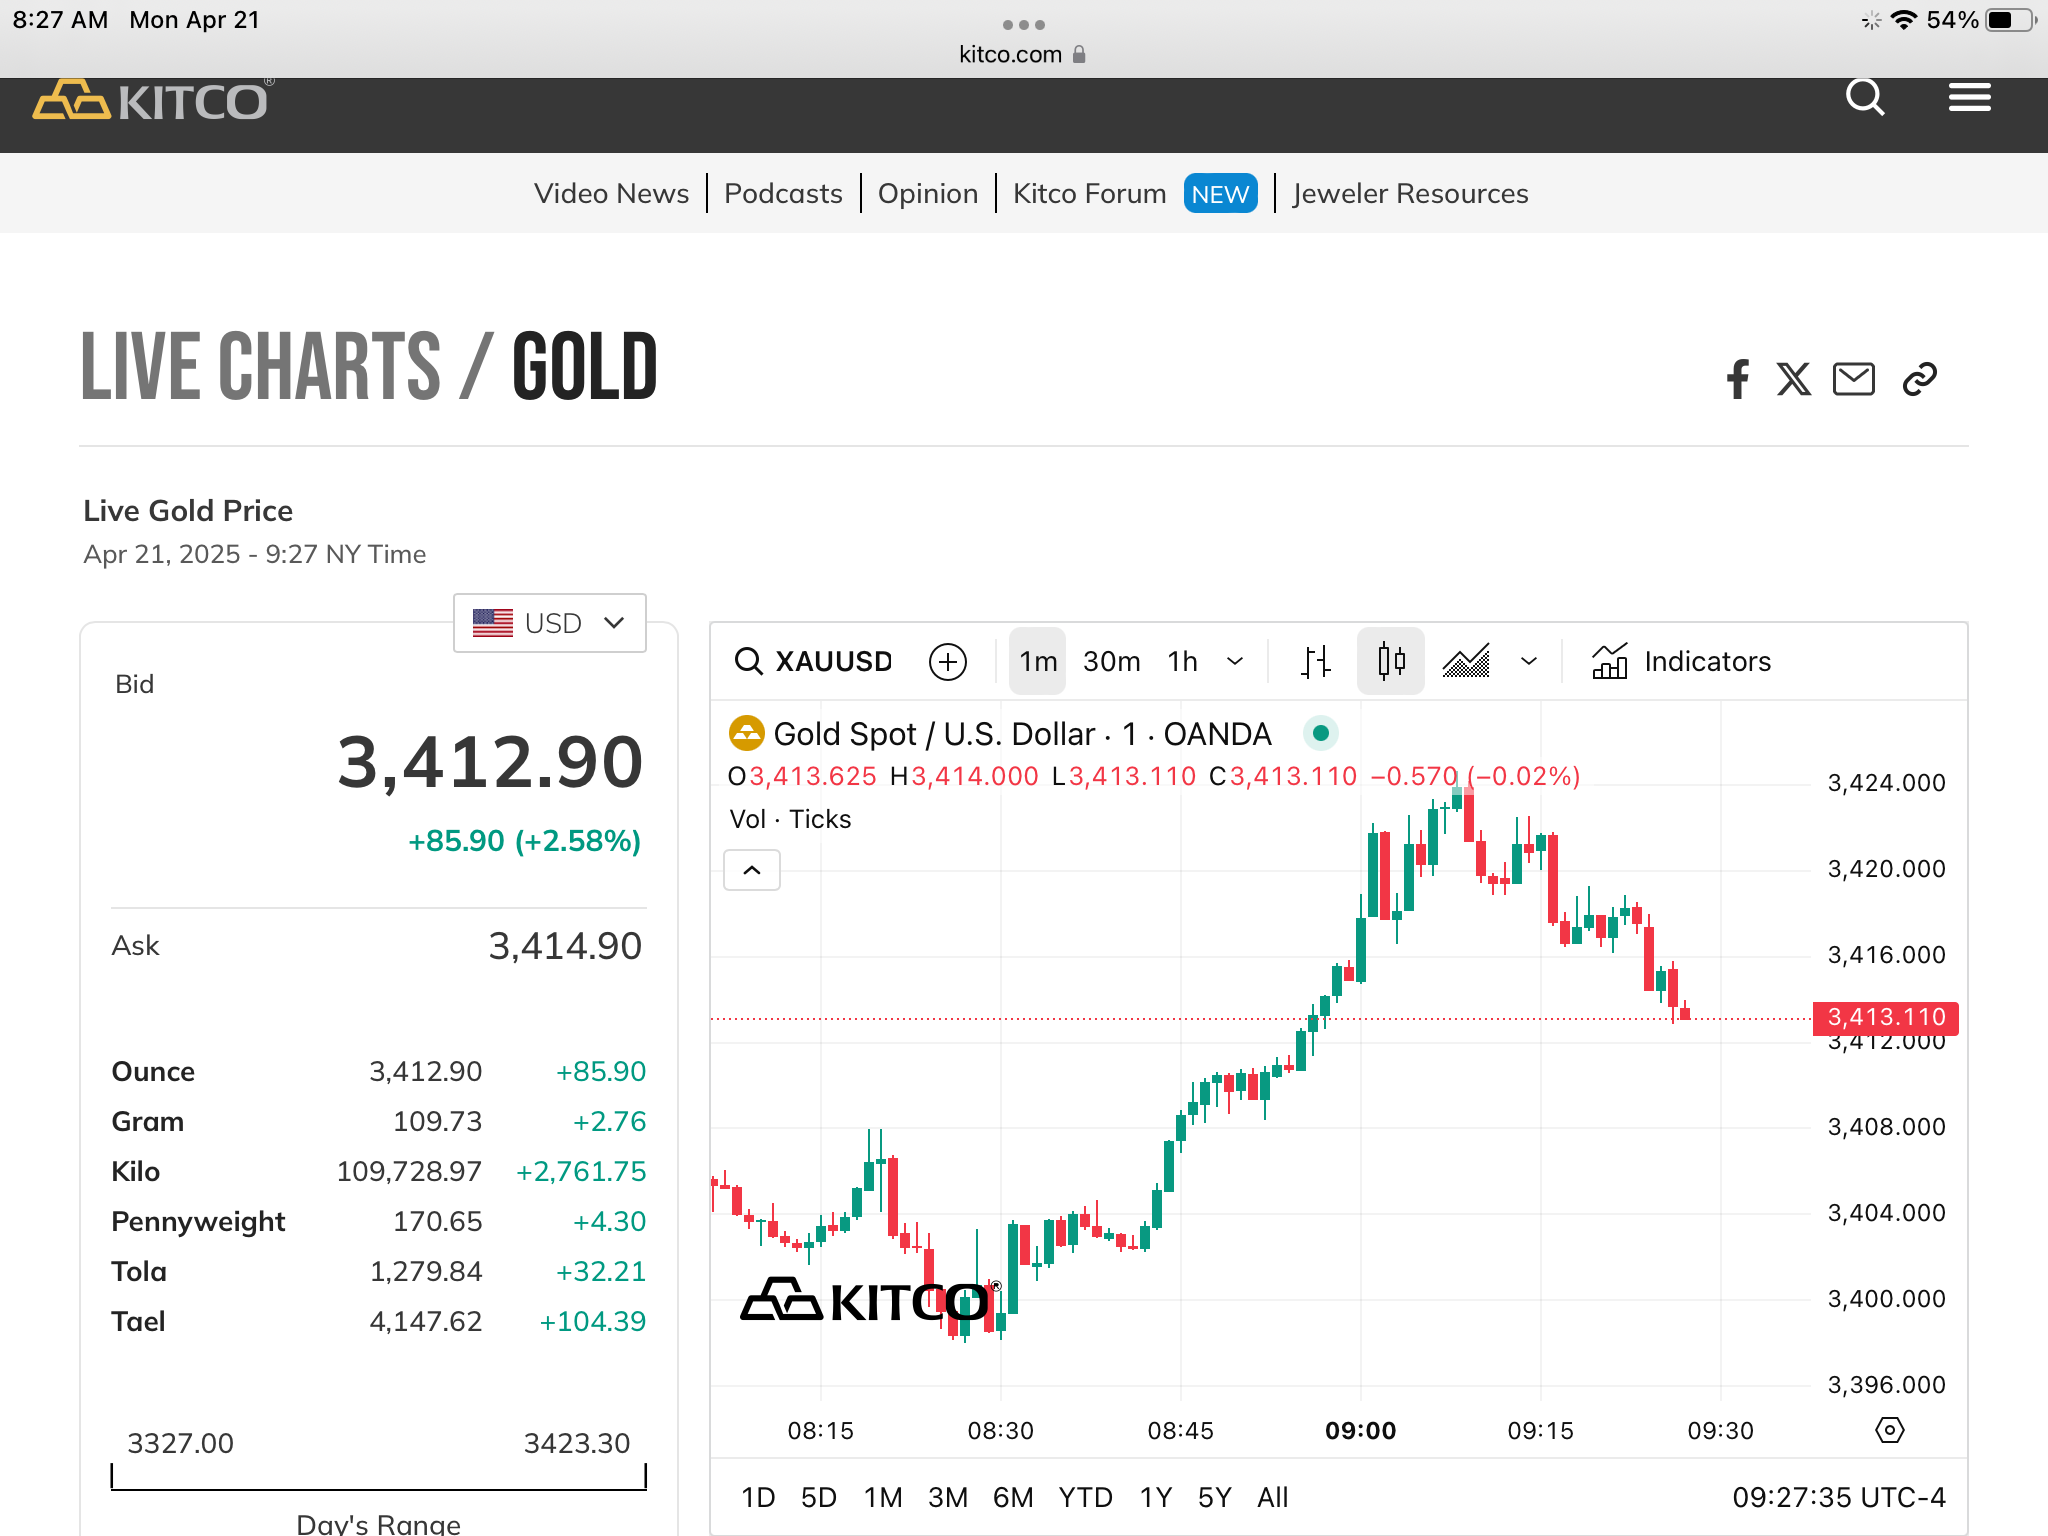Set chart range to 1Y
The height and width of the screenshot is (1536, 2048).
click(x=1156, y=1497)
